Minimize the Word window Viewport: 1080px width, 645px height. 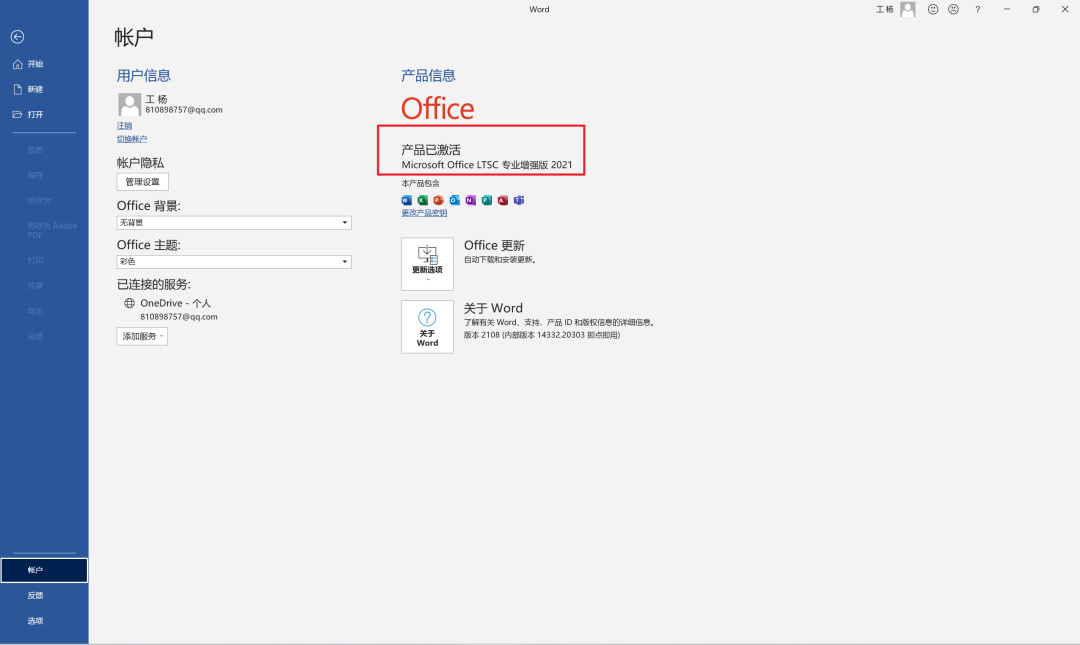pyautogui.click(x=1007, y=10)
